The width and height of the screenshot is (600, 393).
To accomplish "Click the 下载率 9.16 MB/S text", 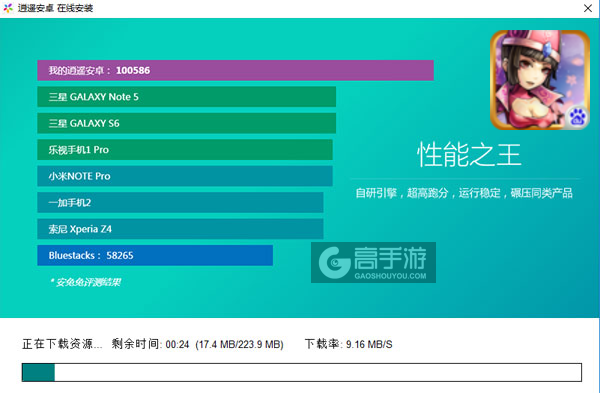I will coord(349,344).
